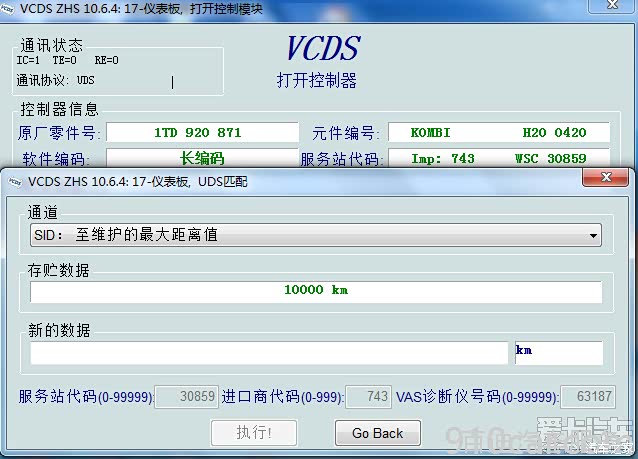Click the stored data field showing 10000 km

316,292
